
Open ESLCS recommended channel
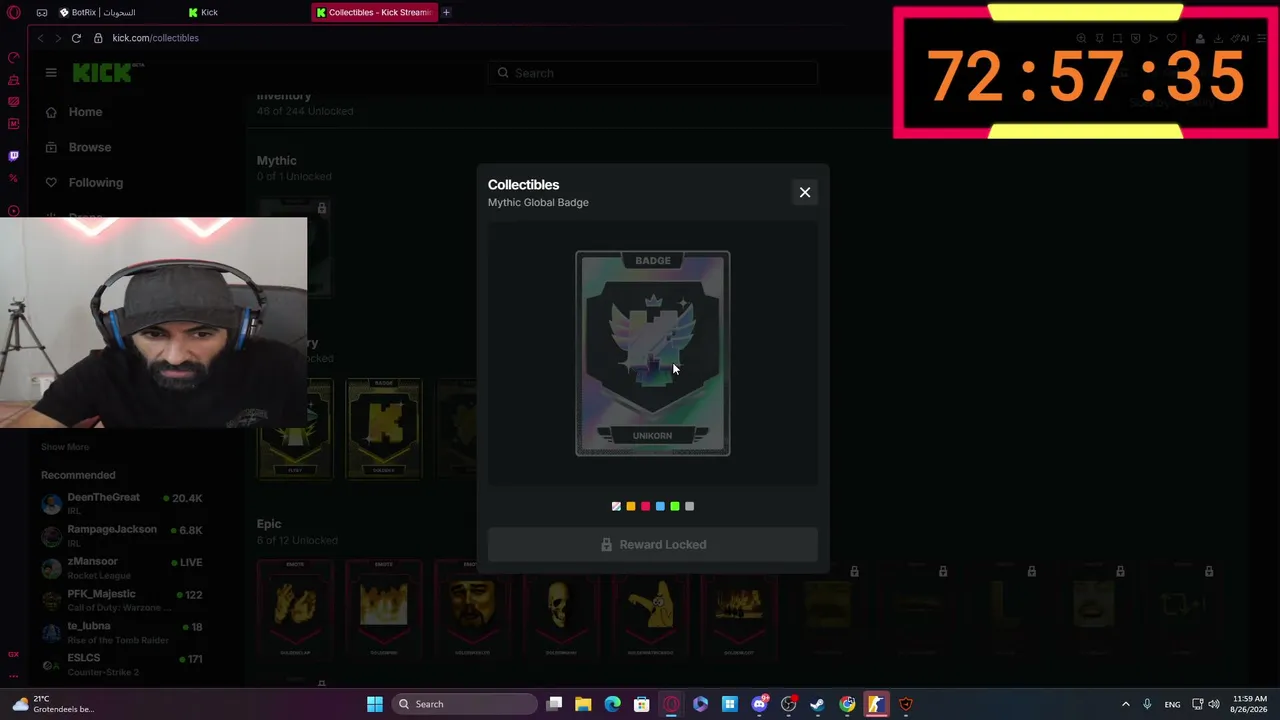click(121, 664)
